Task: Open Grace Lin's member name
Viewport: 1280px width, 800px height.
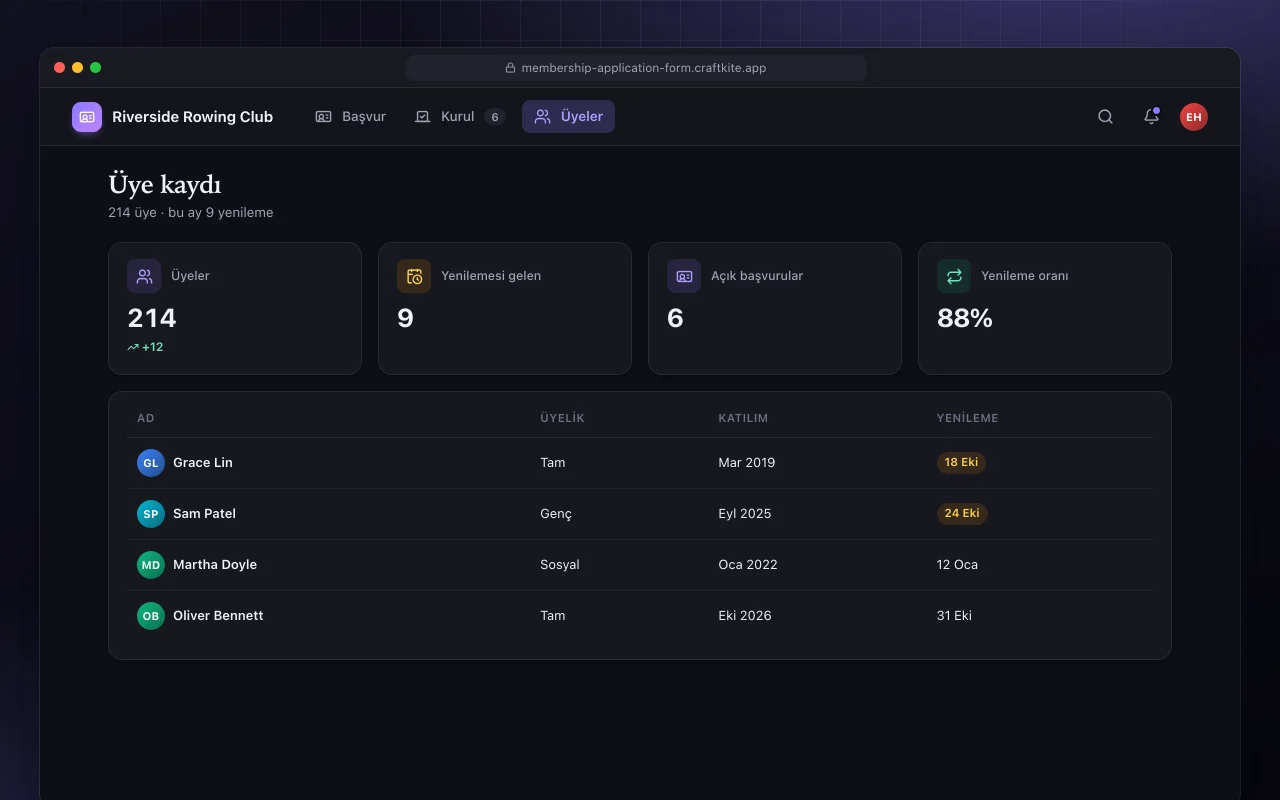Action: [x=203, y=463]
